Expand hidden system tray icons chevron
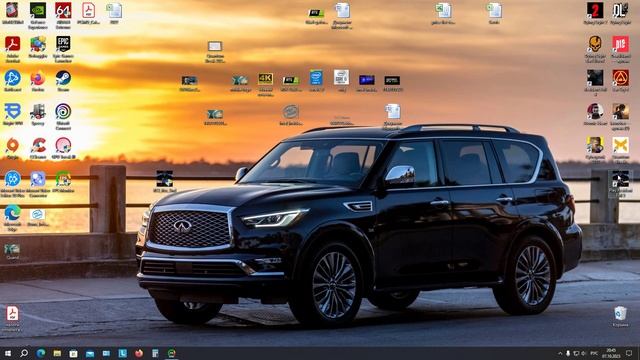The width and height of the screenshot is (640, 360). coord(560,353)
